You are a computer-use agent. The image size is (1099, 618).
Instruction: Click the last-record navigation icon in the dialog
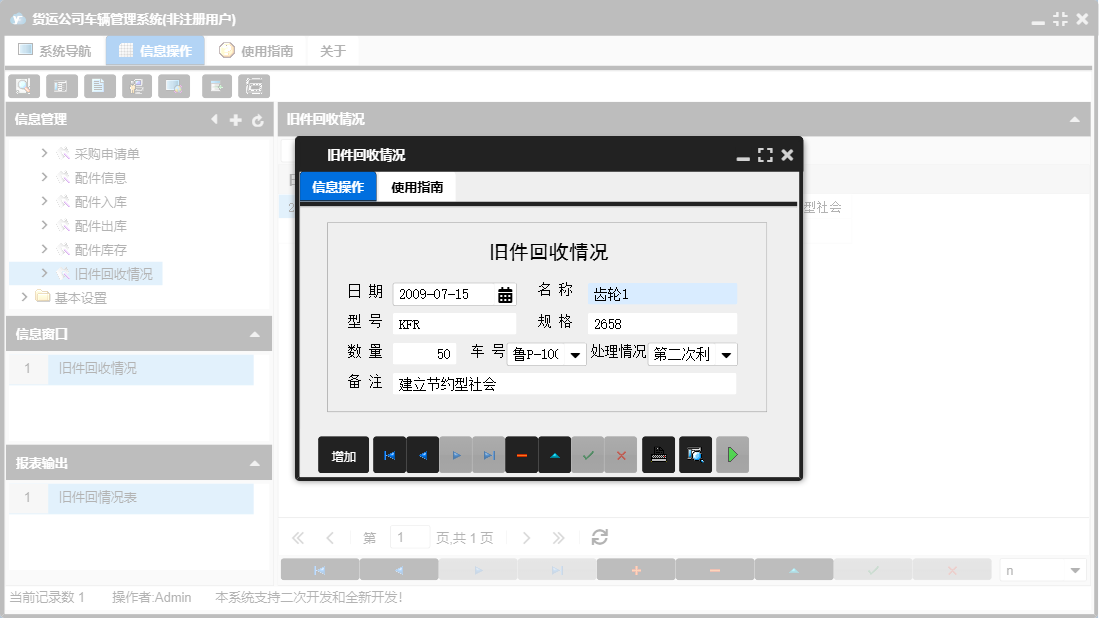pos(488,454)
